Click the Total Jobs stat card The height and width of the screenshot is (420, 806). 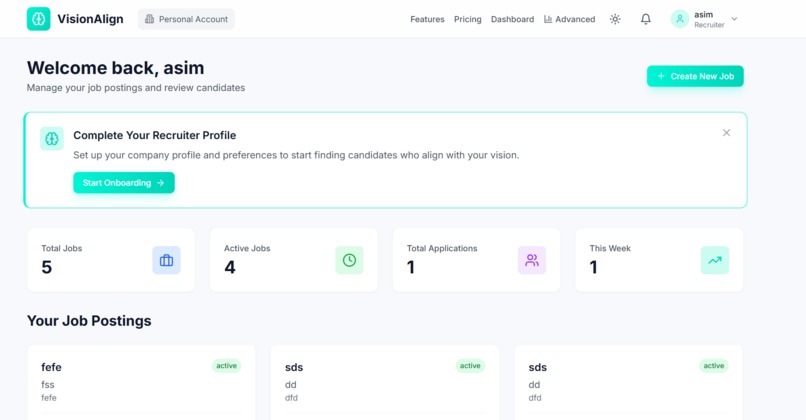tap(111, 260)
